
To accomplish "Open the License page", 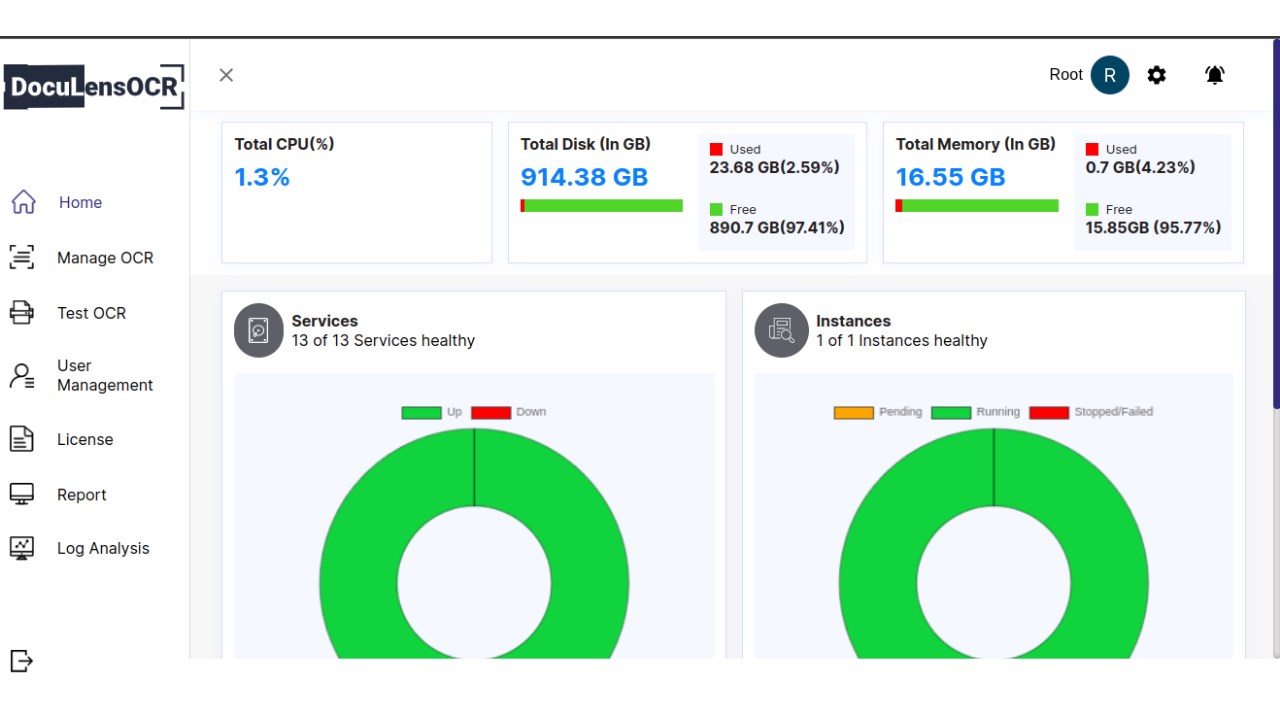I will pyautogui.click(x=85, y=439).
